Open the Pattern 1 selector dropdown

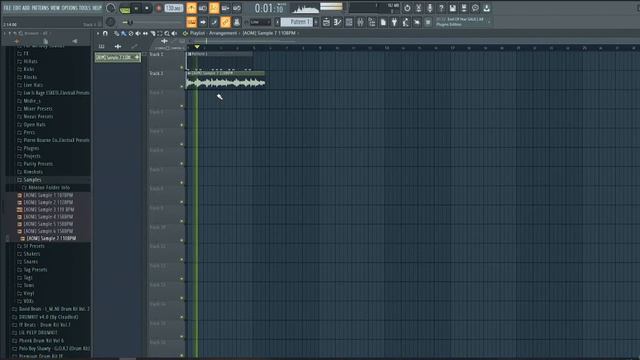point(297,22)
